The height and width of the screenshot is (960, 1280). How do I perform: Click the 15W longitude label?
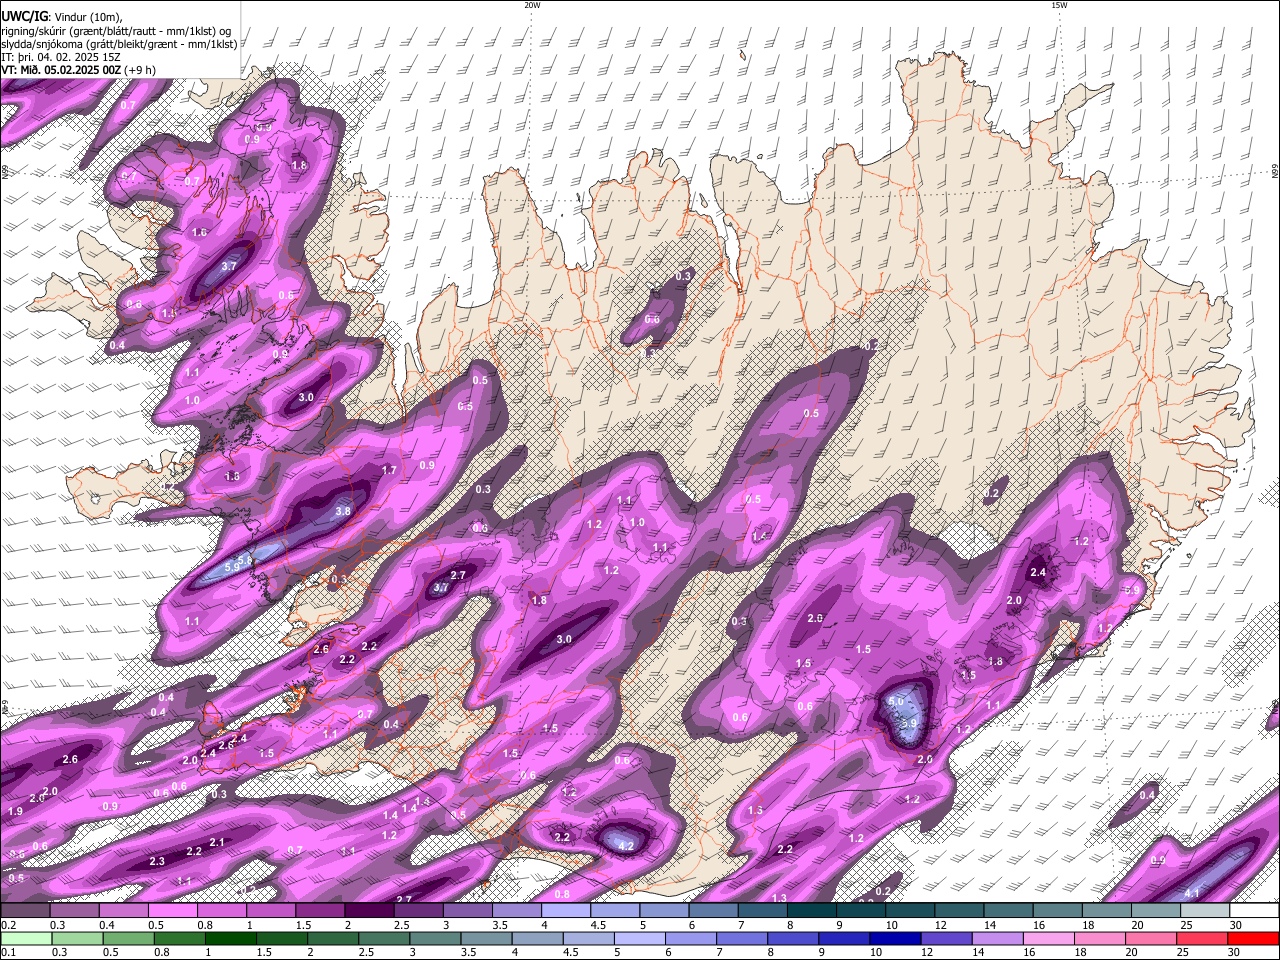click(x=1059, y=5)
